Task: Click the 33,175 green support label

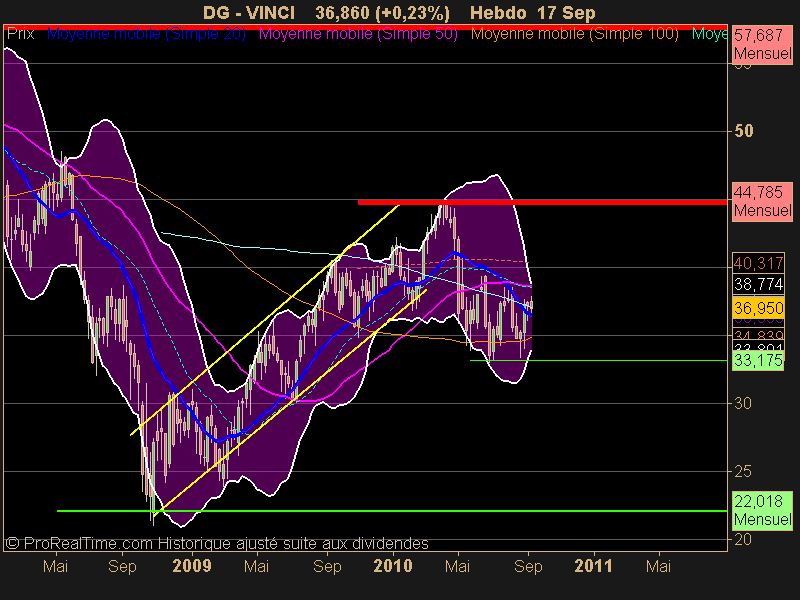Action: point(758,361)
